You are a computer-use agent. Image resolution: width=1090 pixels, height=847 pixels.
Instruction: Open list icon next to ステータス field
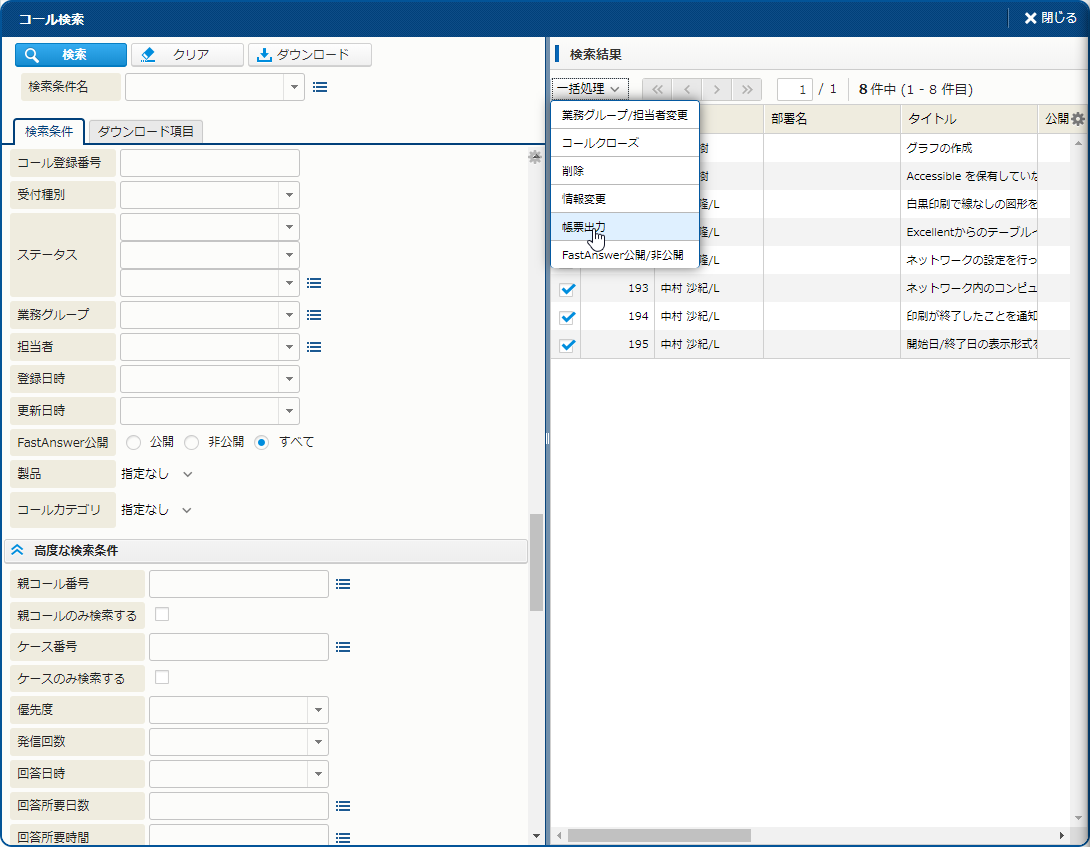(x=314, y=283)
